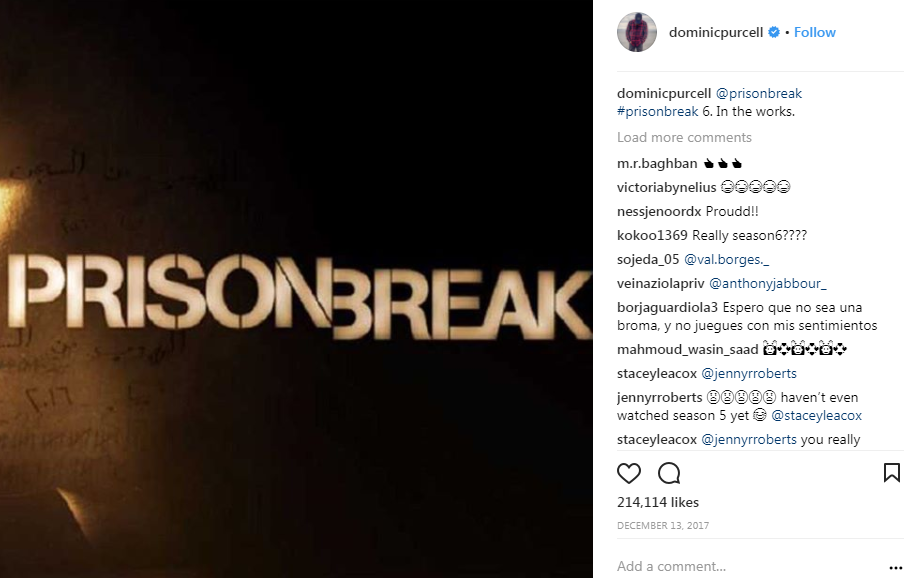Screen dimensions: 909x578
Task: Open the @anthonyjabbour_ mention
Action: click(768, 283)
